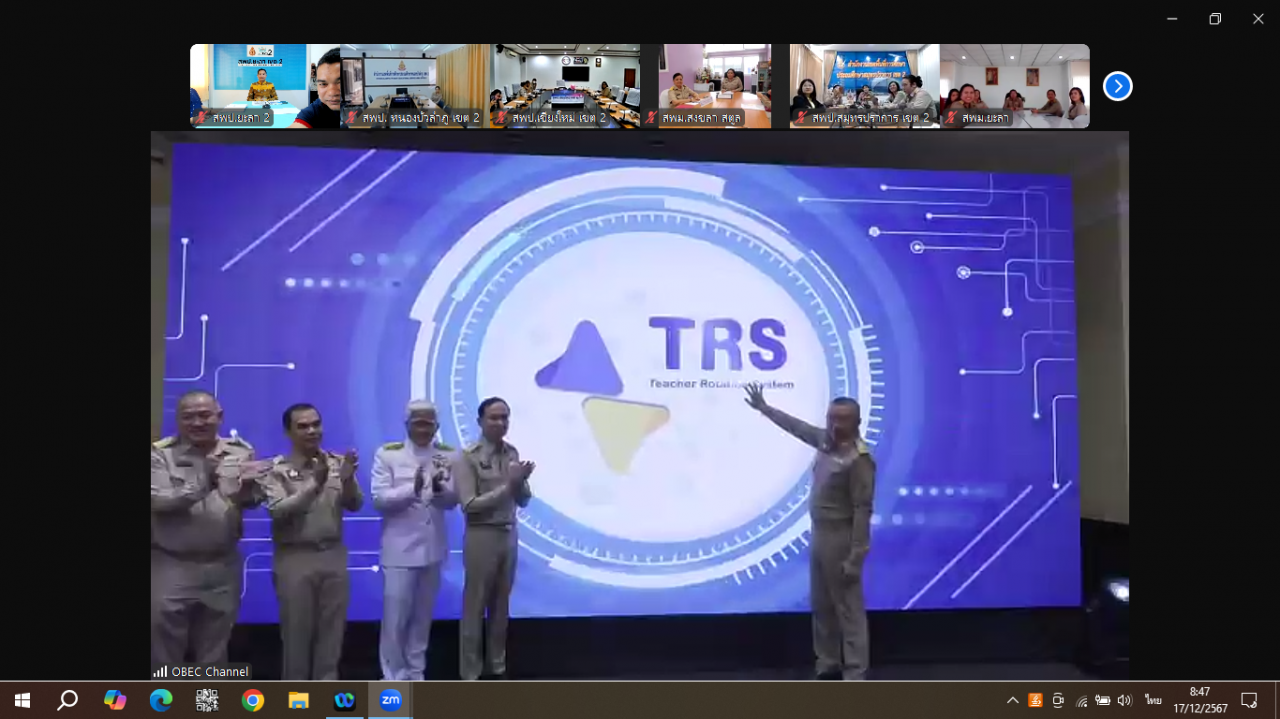
Task: Select the สพป.สมุทรปราการ เขต 2 video thumbnail
Action: coord(865,86)
